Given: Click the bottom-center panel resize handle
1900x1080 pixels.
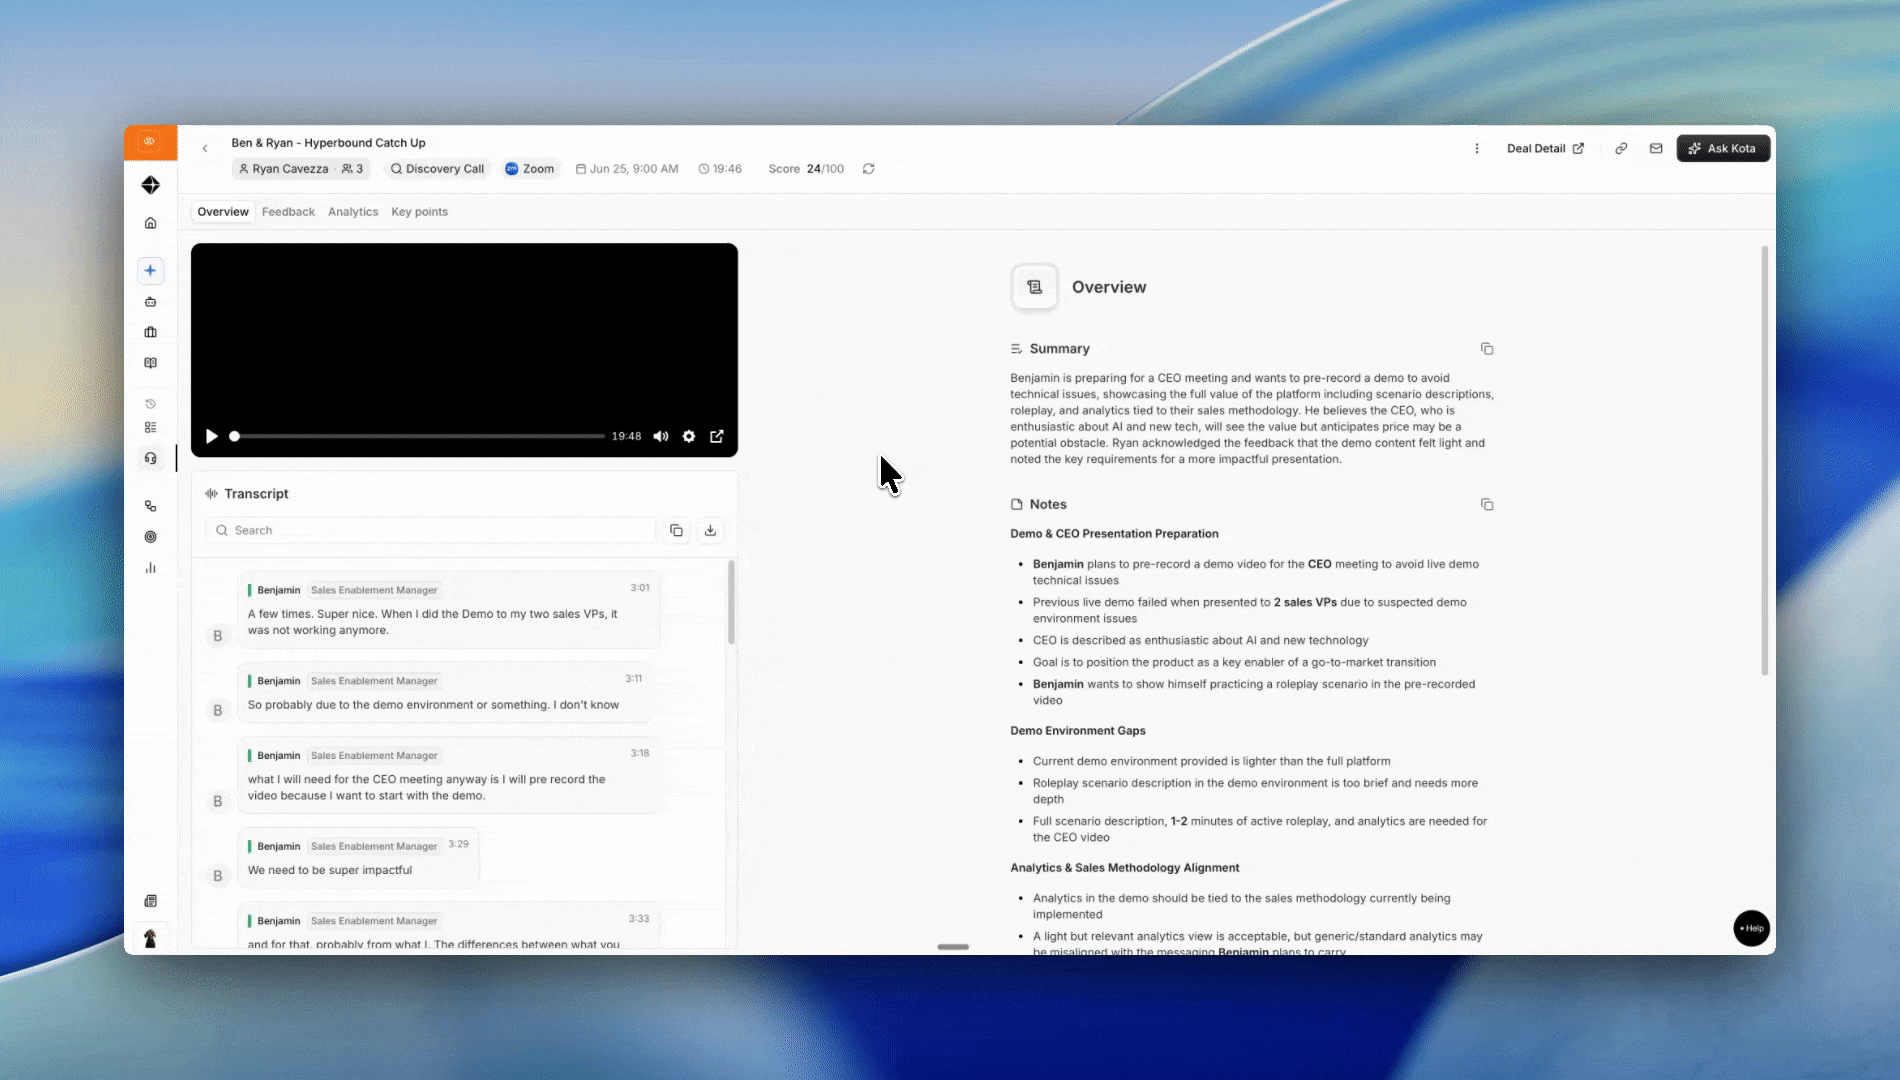Looking at the screenshot, I should coord(953,946).
